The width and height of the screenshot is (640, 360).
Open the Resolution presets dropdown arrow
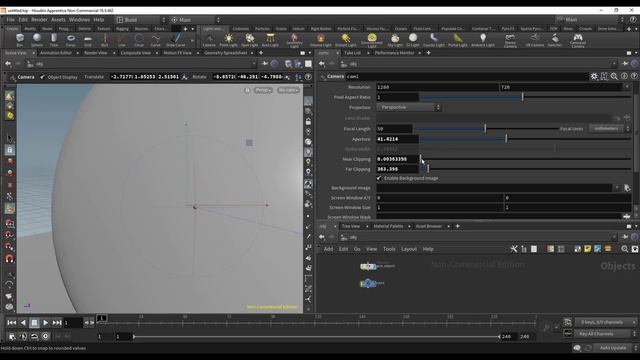[x=627, y=87]
